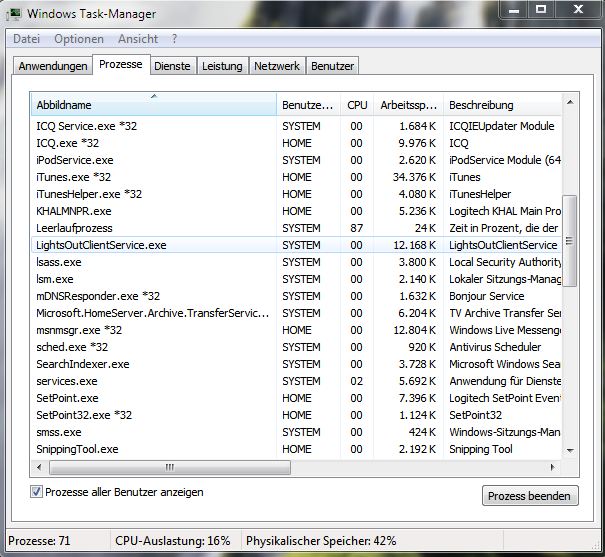Click the vertical scrollbar up arrow
Image resolution: width=605 pixels, height=557 pixels.
click(x=570, y=103)
